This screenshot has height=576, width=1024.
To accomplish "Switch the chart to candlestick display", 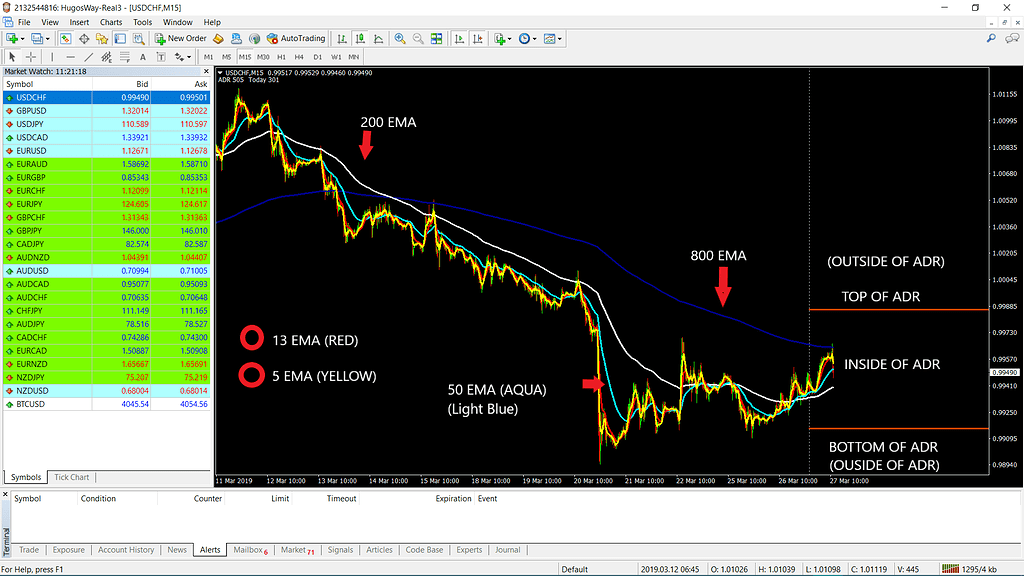I will tap(360, 39).
